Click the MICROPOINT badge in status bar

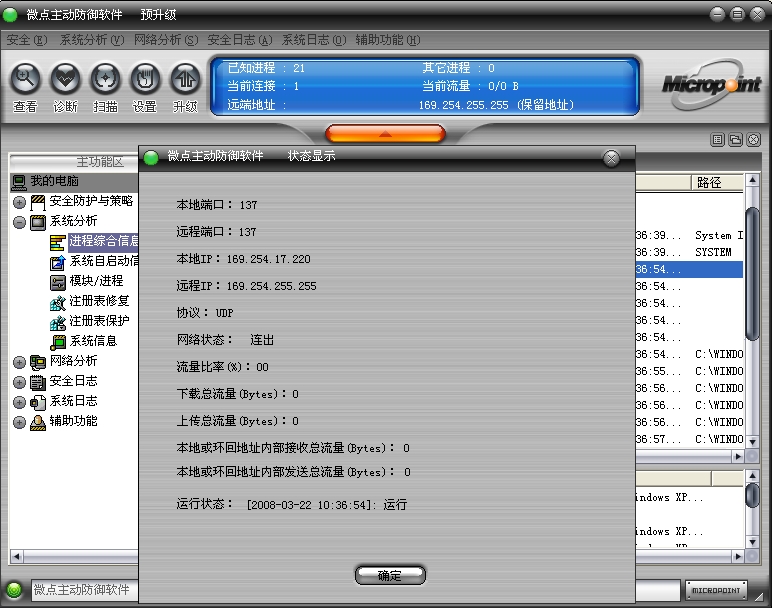(716, 590)
